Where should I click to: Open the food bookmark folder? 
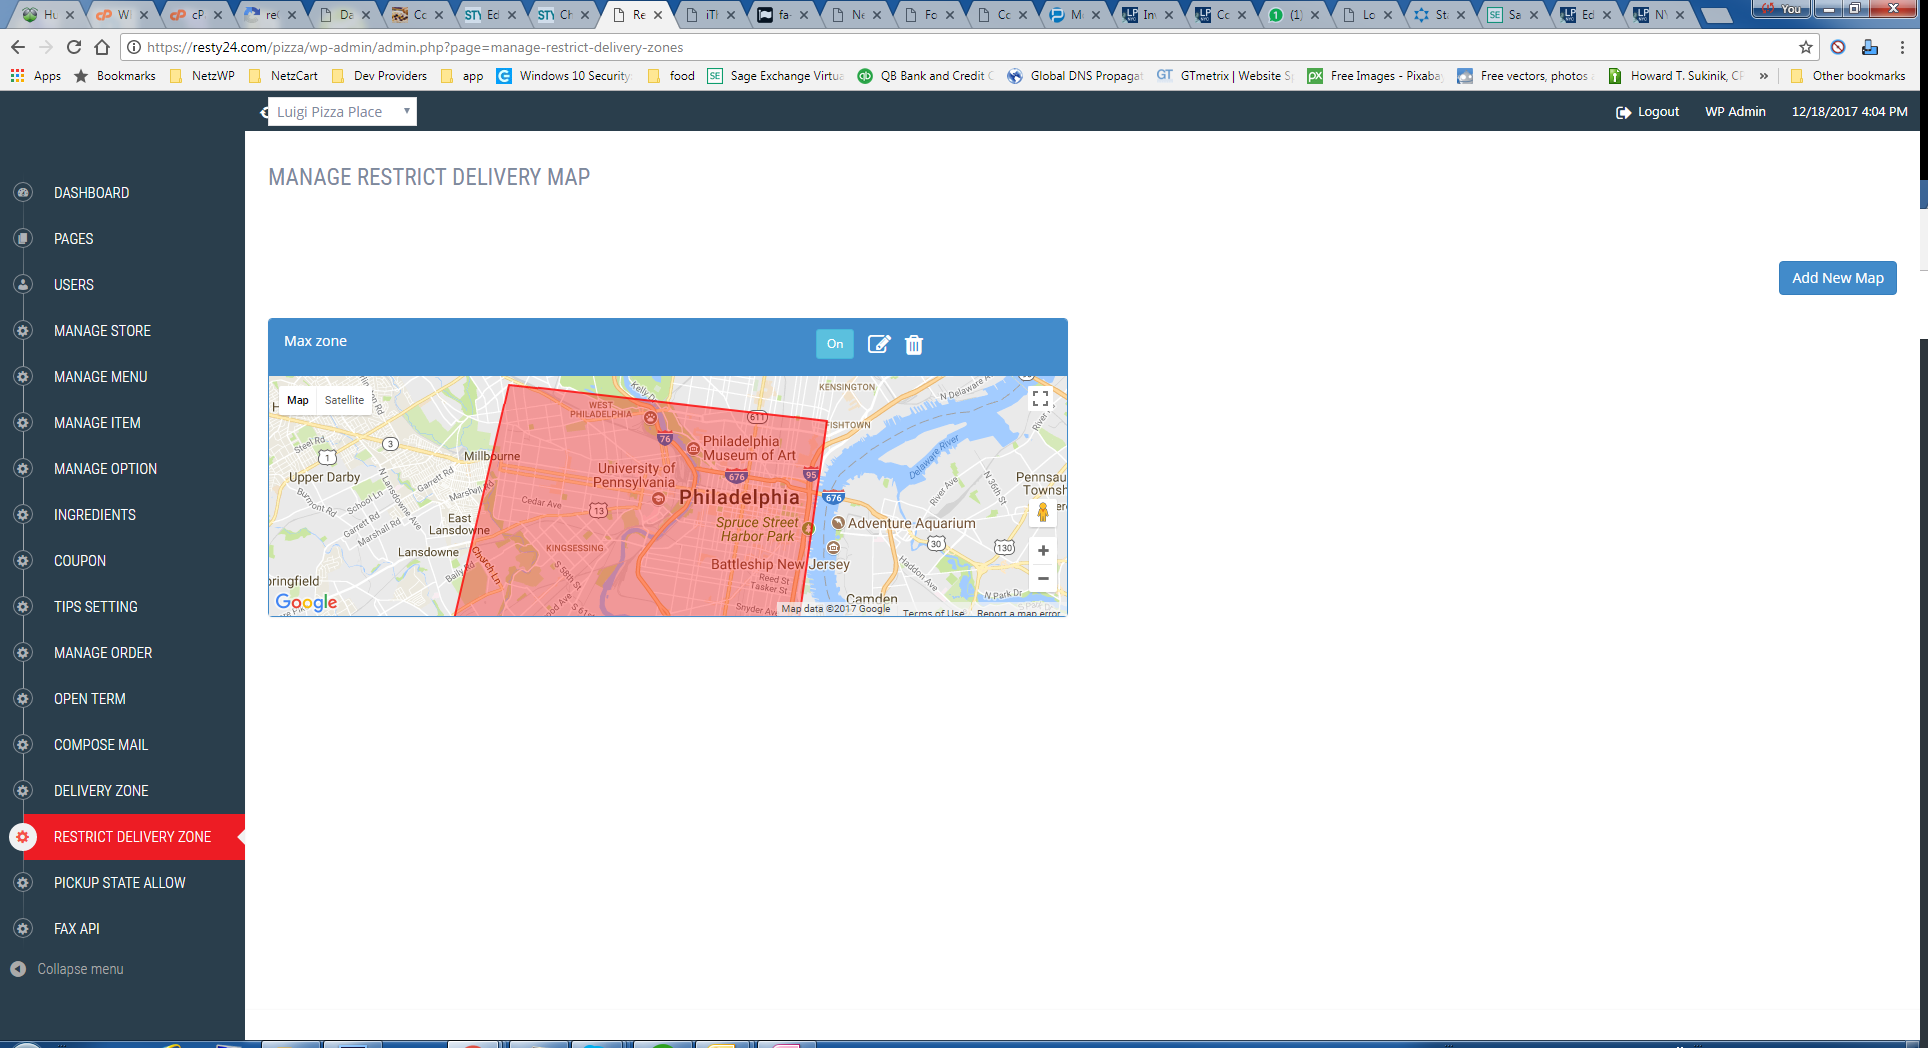[x=671, y=76]
